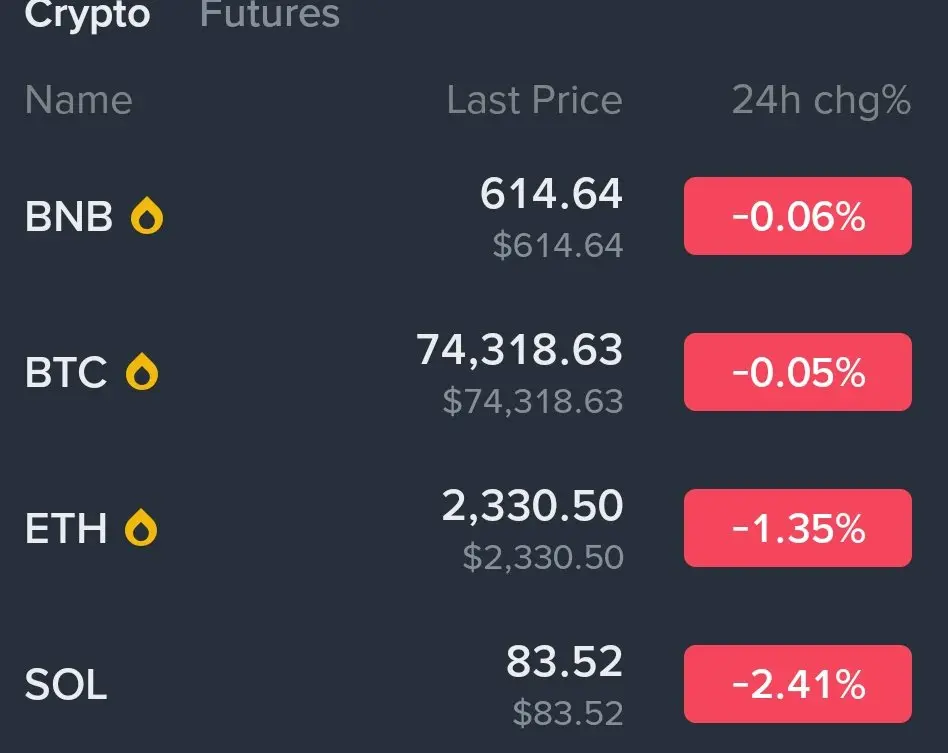
Task: Tap the flame icon next to BNB
Action: pyautogui.click(x=147, y=216)
